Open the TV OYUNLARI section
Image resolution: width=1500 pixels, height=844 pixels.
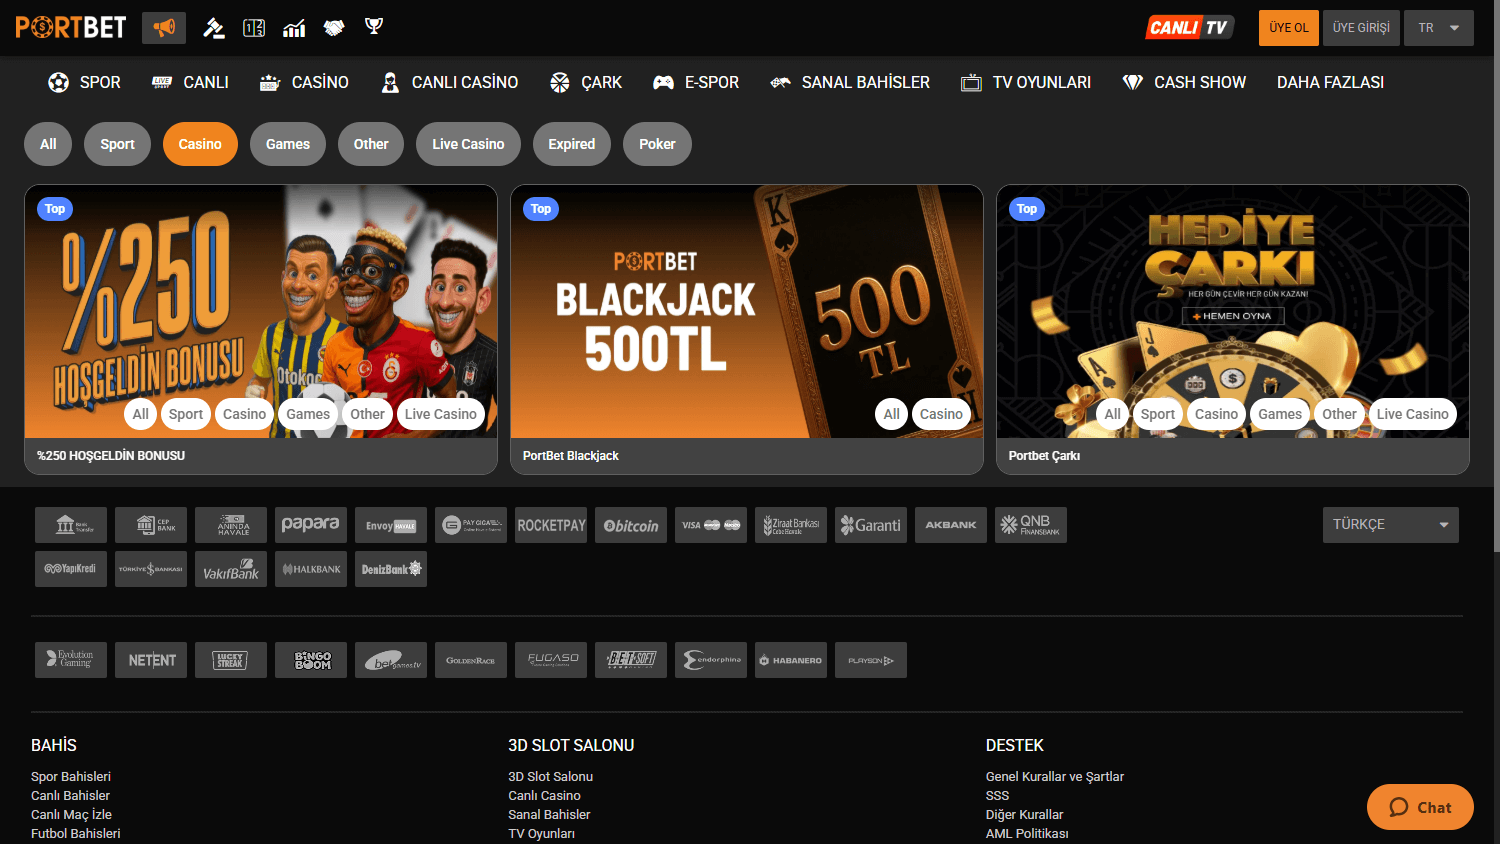(1025, 82)
